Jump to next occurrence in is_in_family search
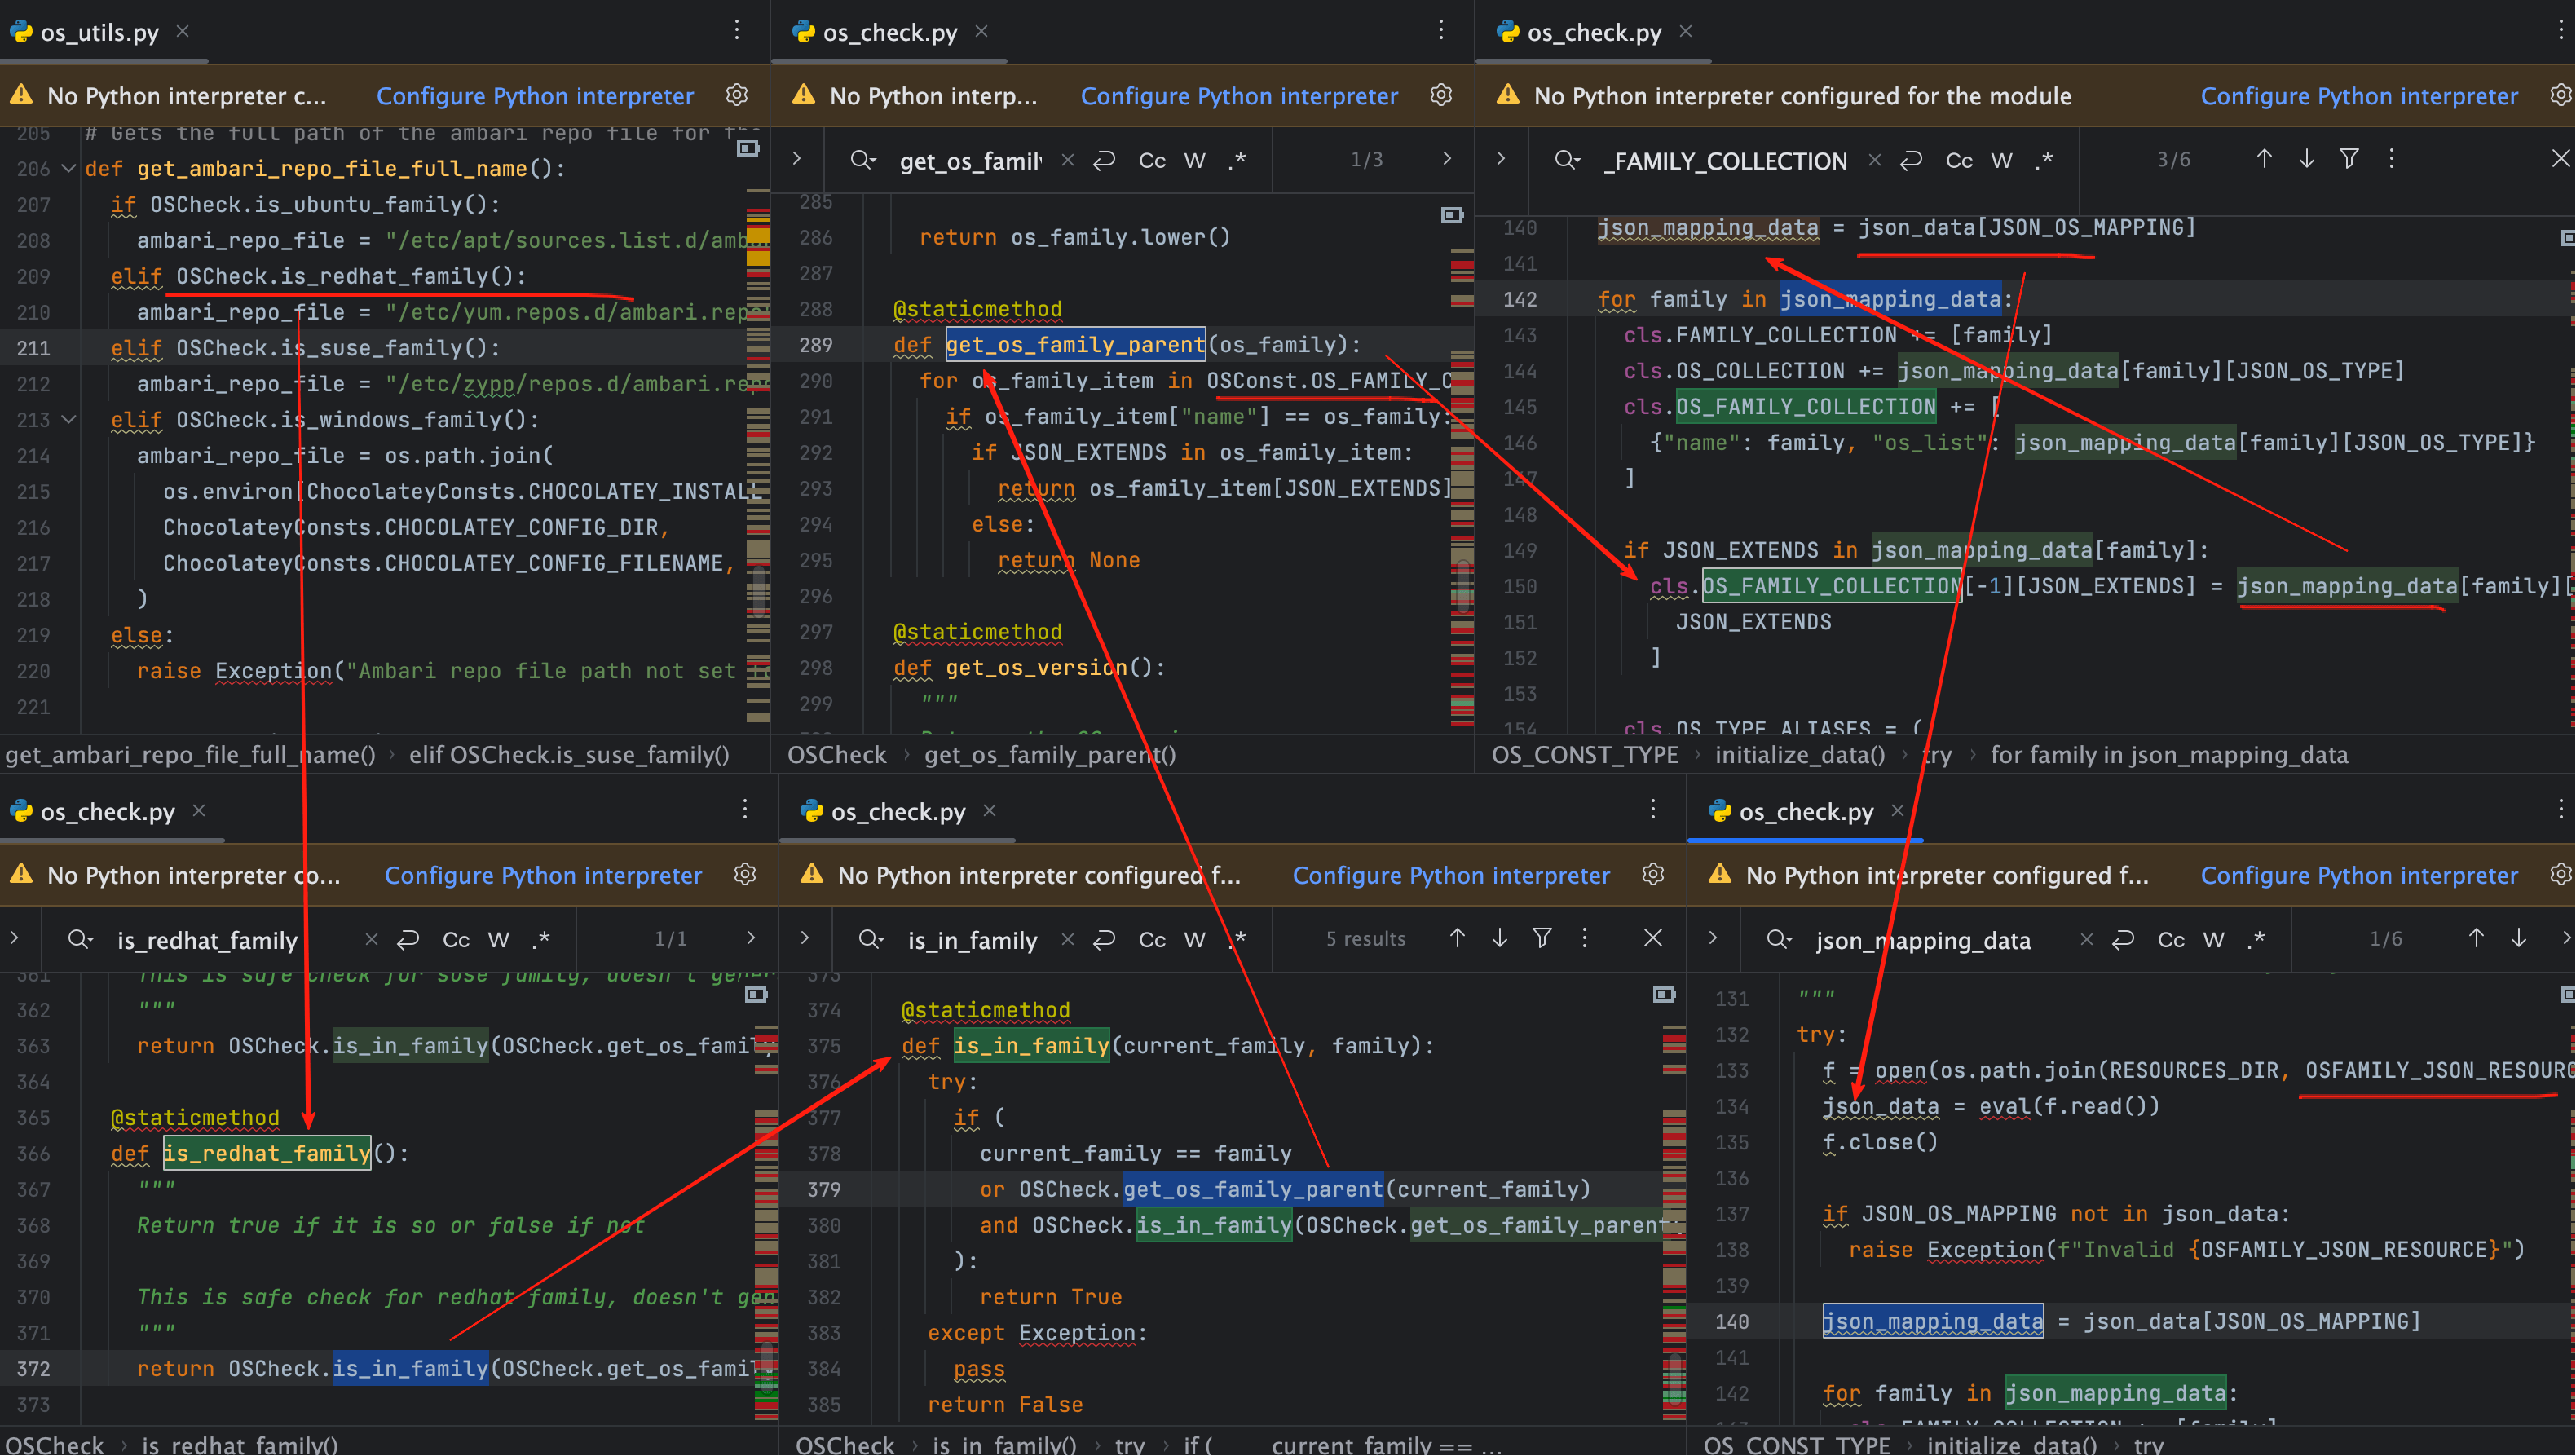The height and width of the screenshot is (1456, 2576). (1499, 938)
